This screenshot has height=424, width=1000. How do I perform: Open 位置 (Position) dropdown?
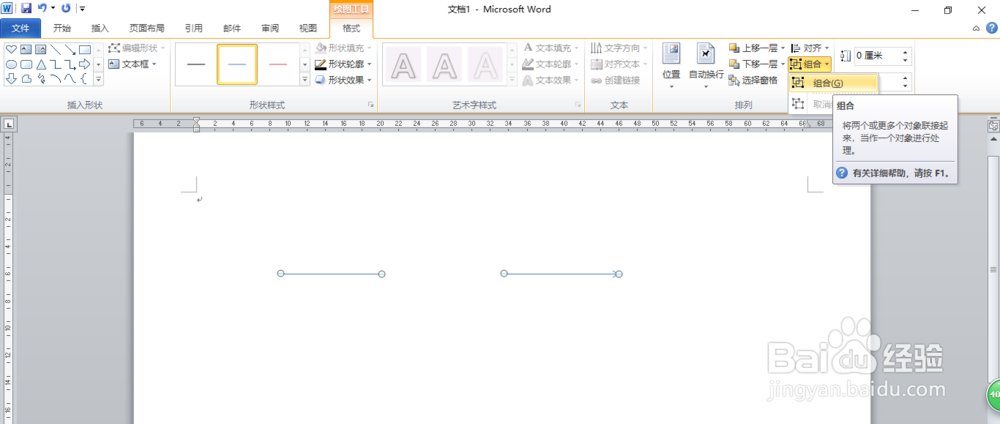tap(671, 66)
